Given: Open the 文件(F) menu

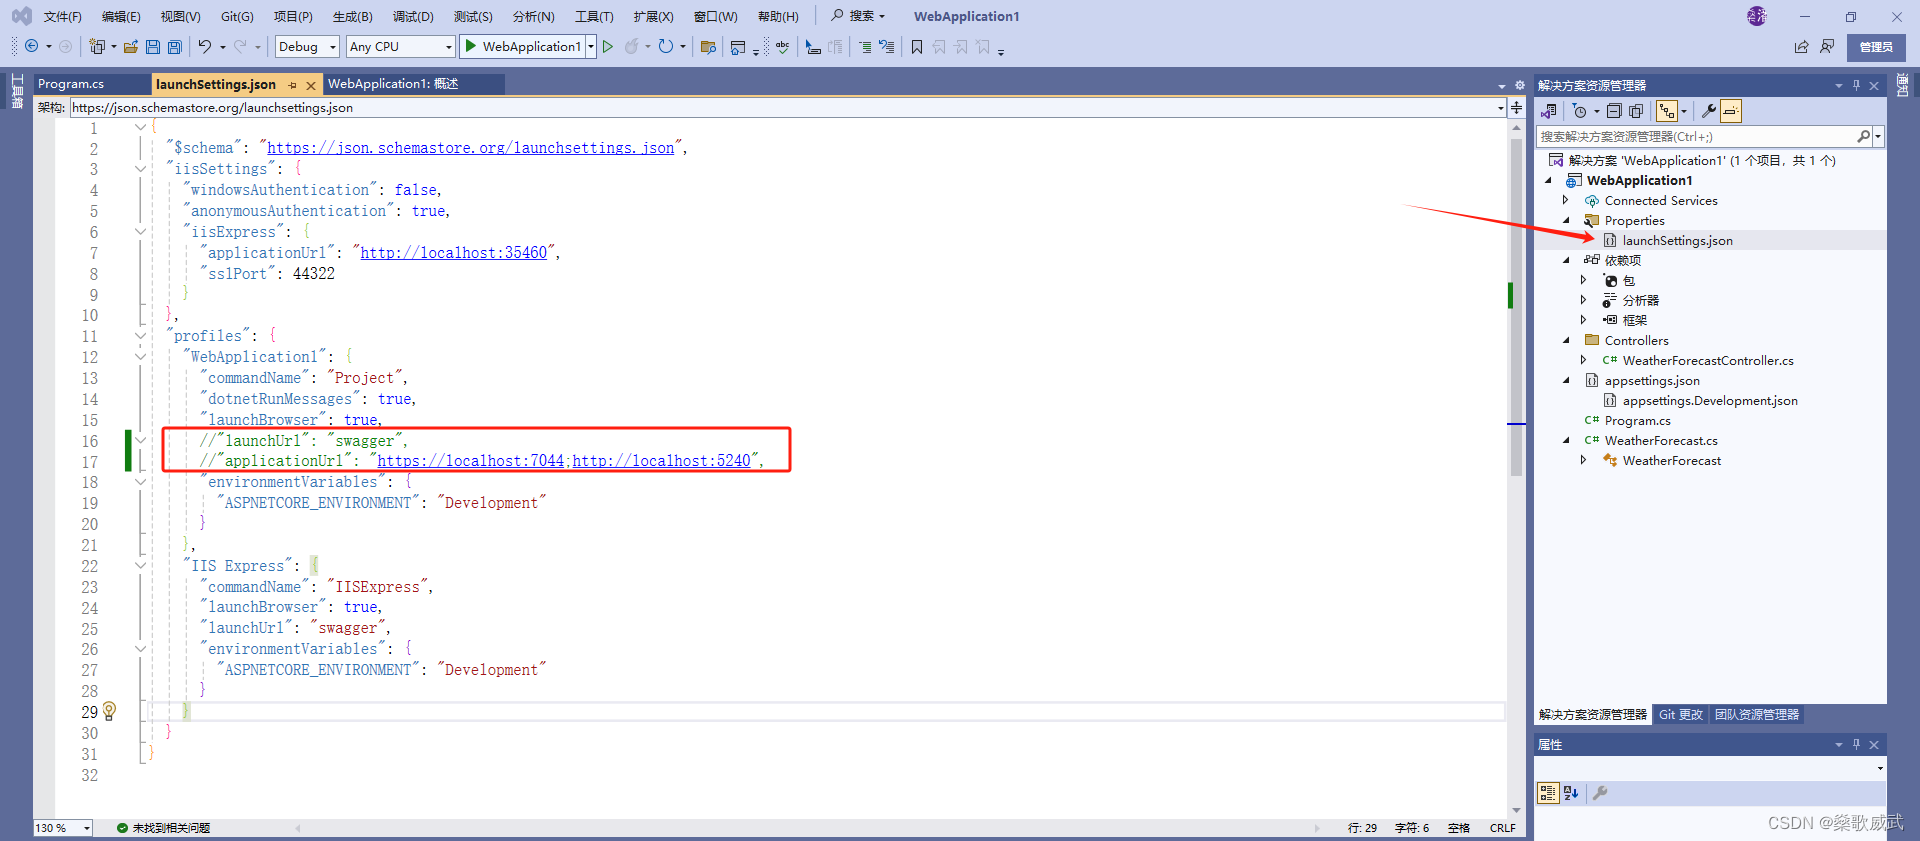Looking at the screenshot, I should [62, 16].
